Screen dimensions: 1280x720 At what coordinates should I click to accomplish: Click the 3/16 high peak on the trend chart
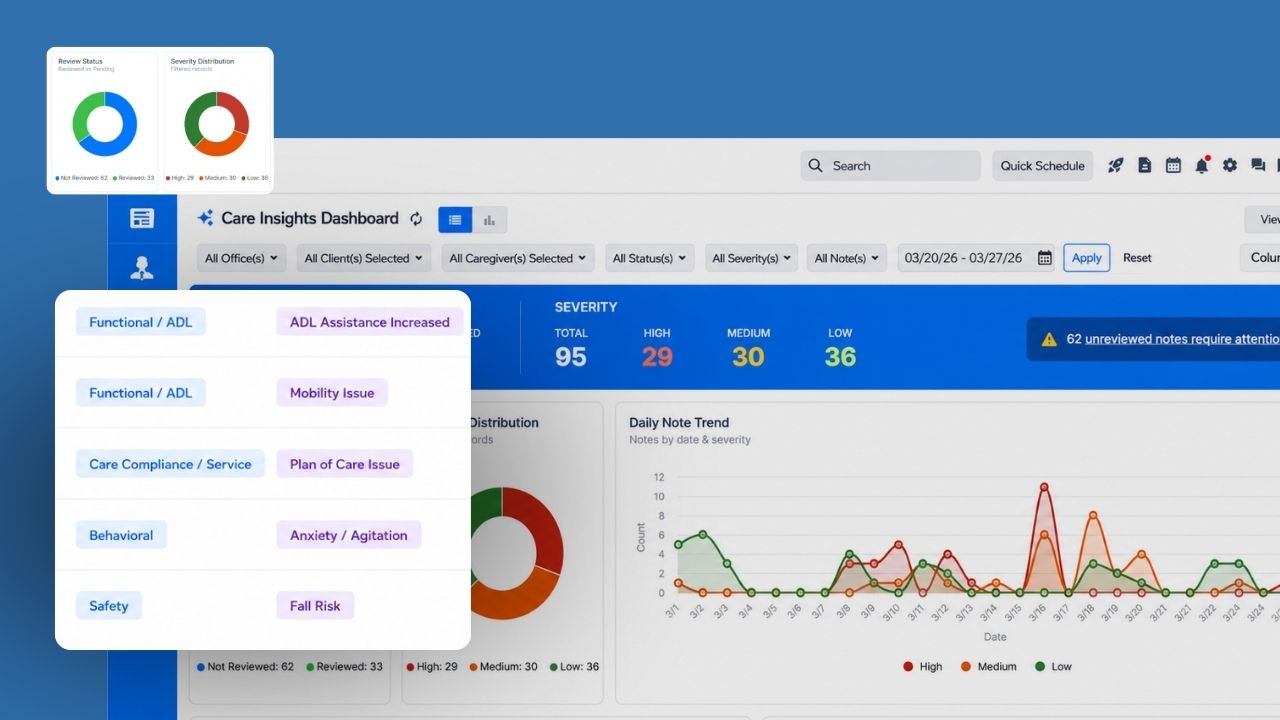pyautogui.click(x=1044, y=487)
